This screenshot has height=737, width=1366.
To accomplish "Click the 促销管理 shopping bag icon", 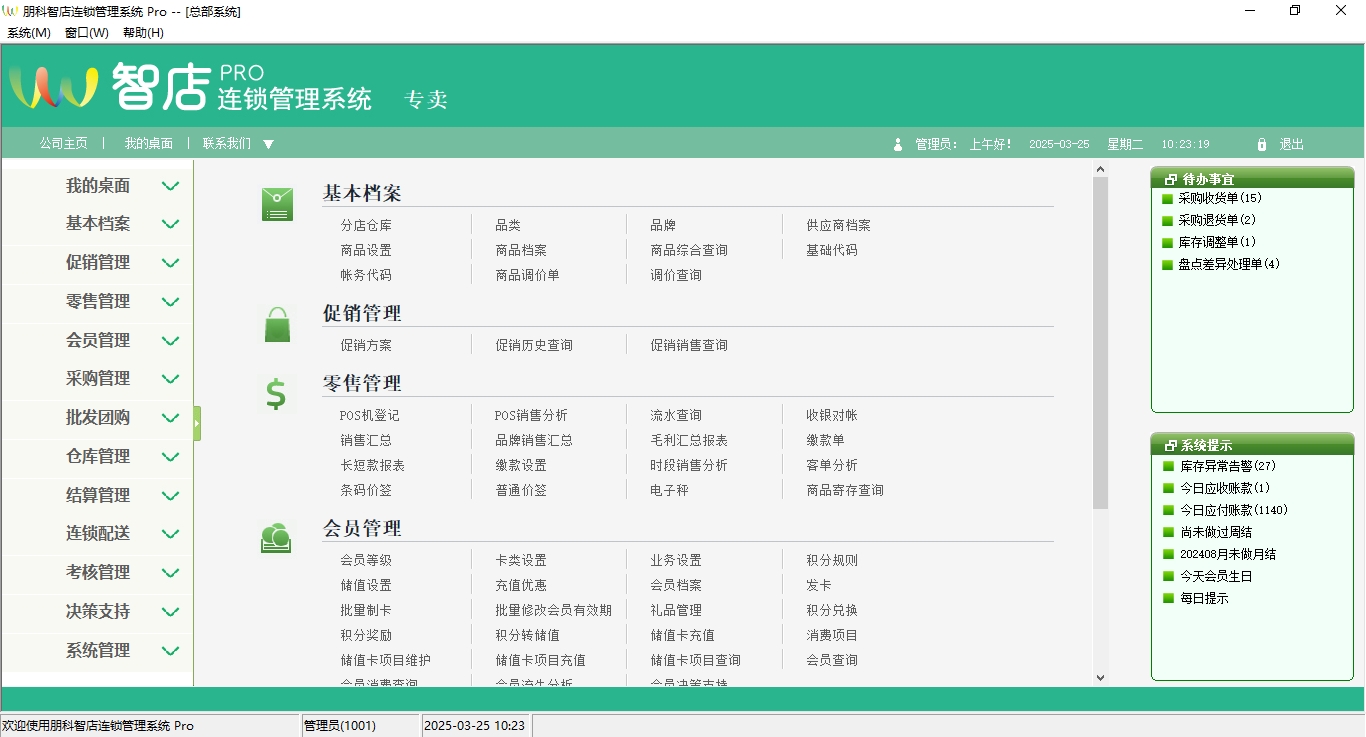I will [277, 325].
